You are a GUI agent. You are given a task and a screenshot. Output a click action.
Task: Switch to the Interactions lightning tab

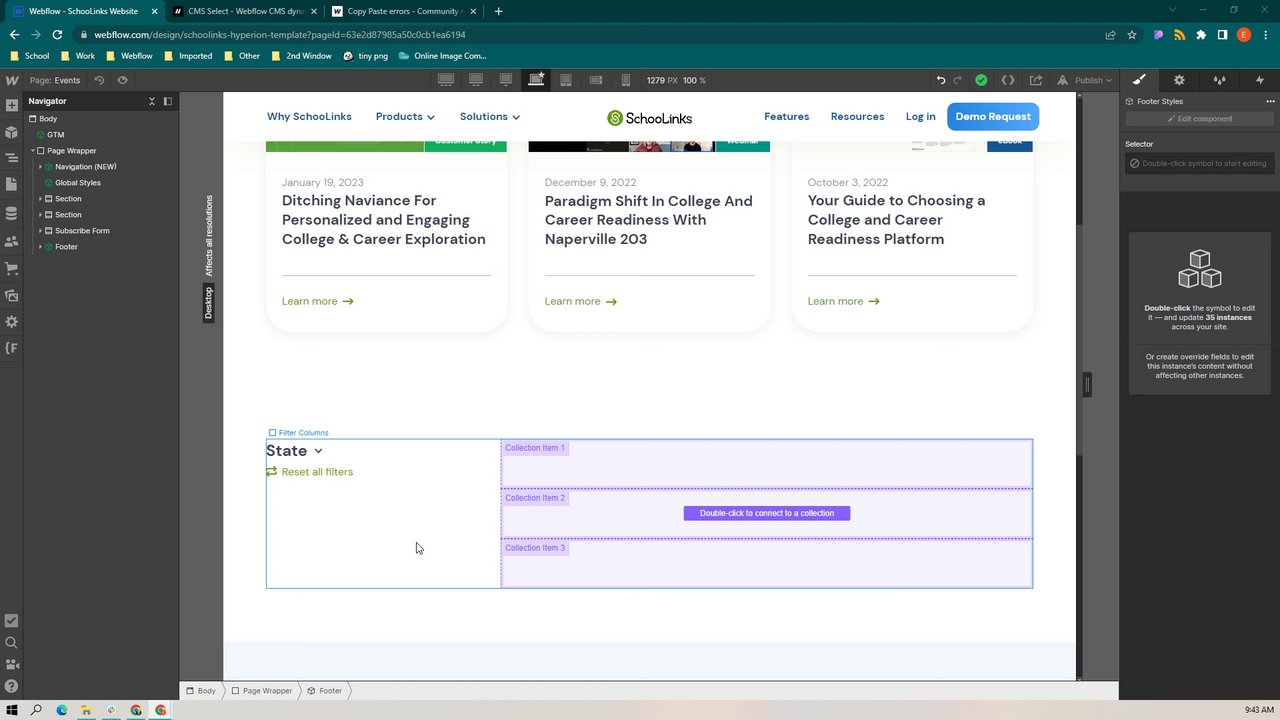(1259, 80)
